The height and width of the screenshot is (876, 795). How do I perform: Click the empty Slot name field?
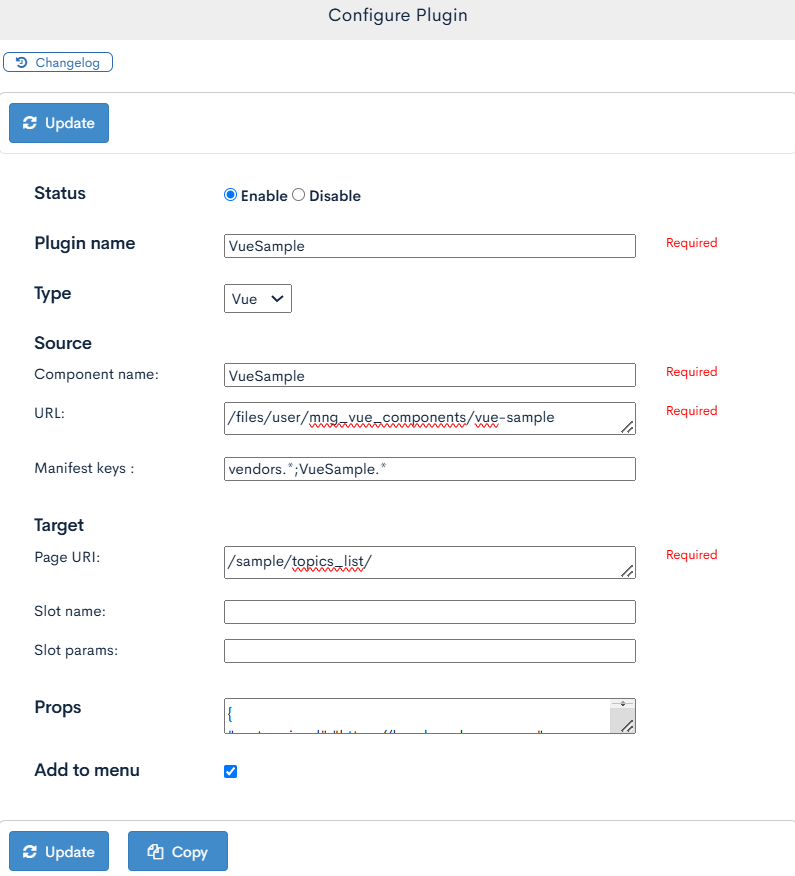click(x=429, y=612)
